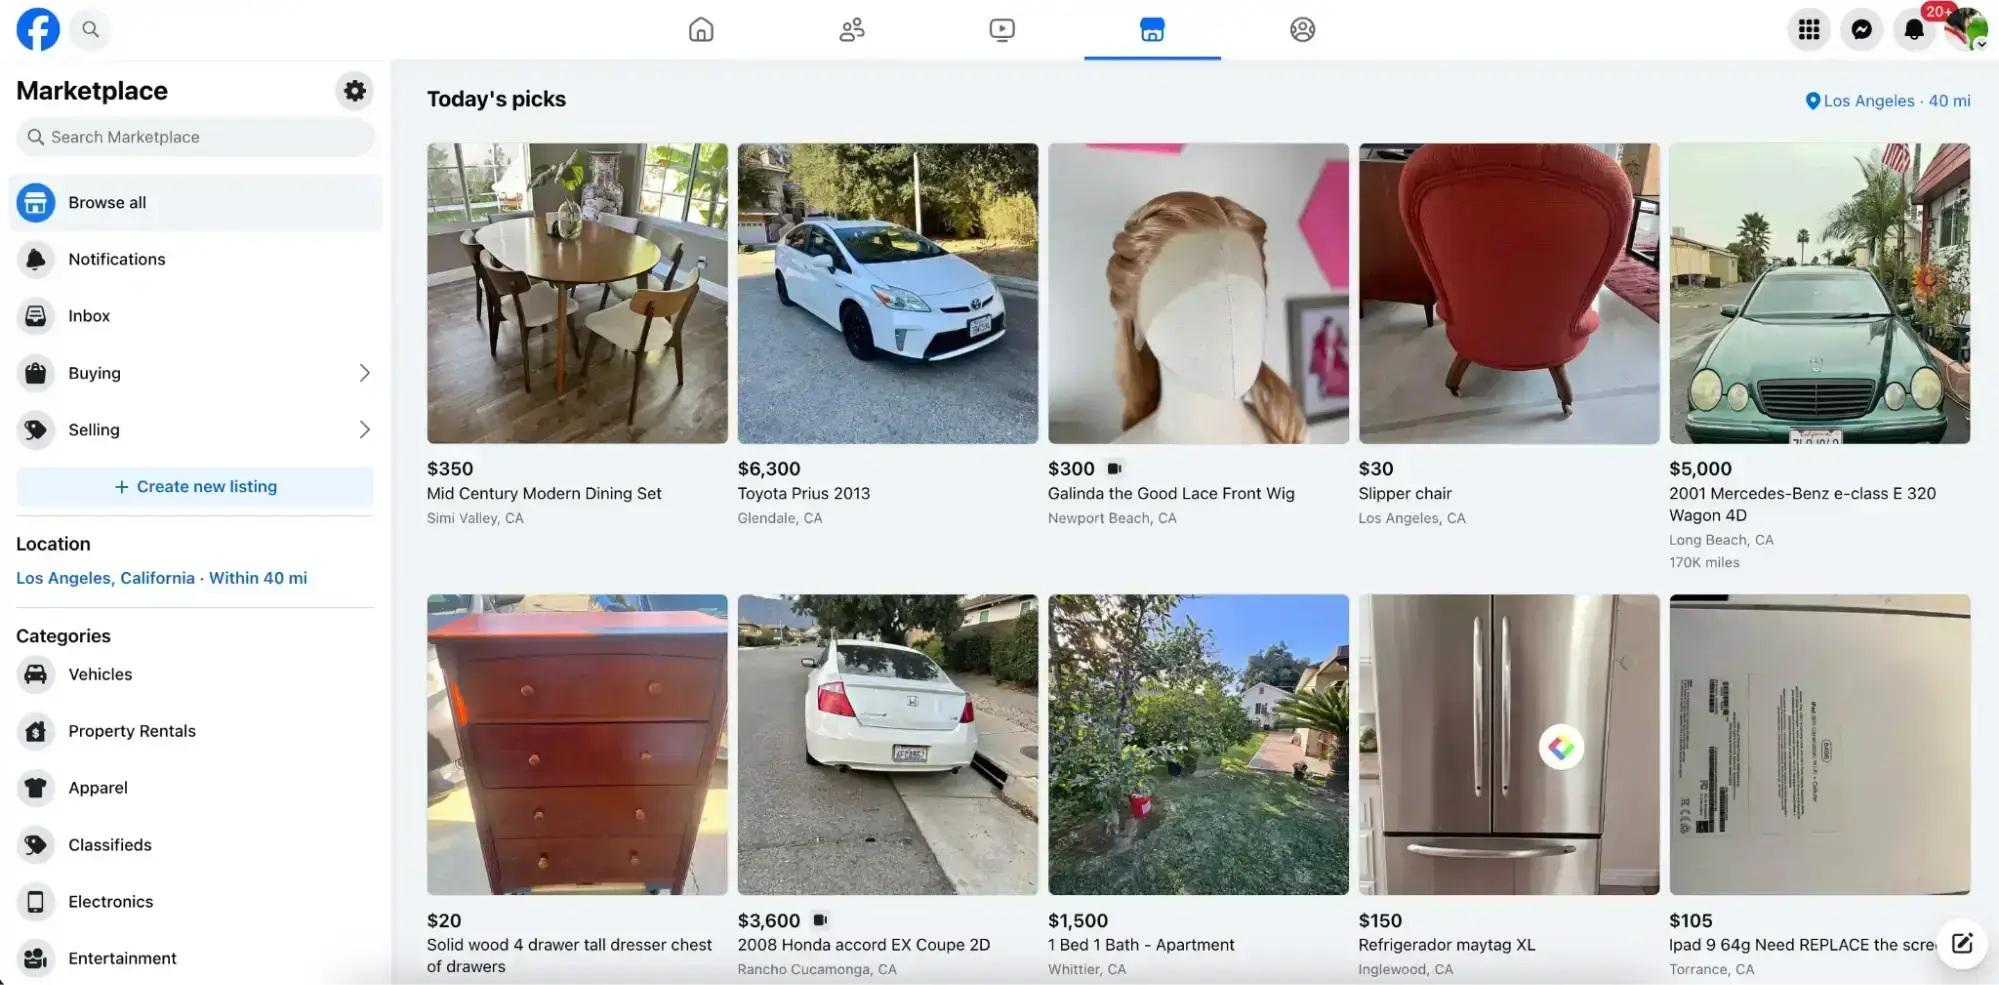Open the Toyota Prius 2013 listing thumbnail
Viewport: 1999px width, 985px height.
tap(886, 292)
